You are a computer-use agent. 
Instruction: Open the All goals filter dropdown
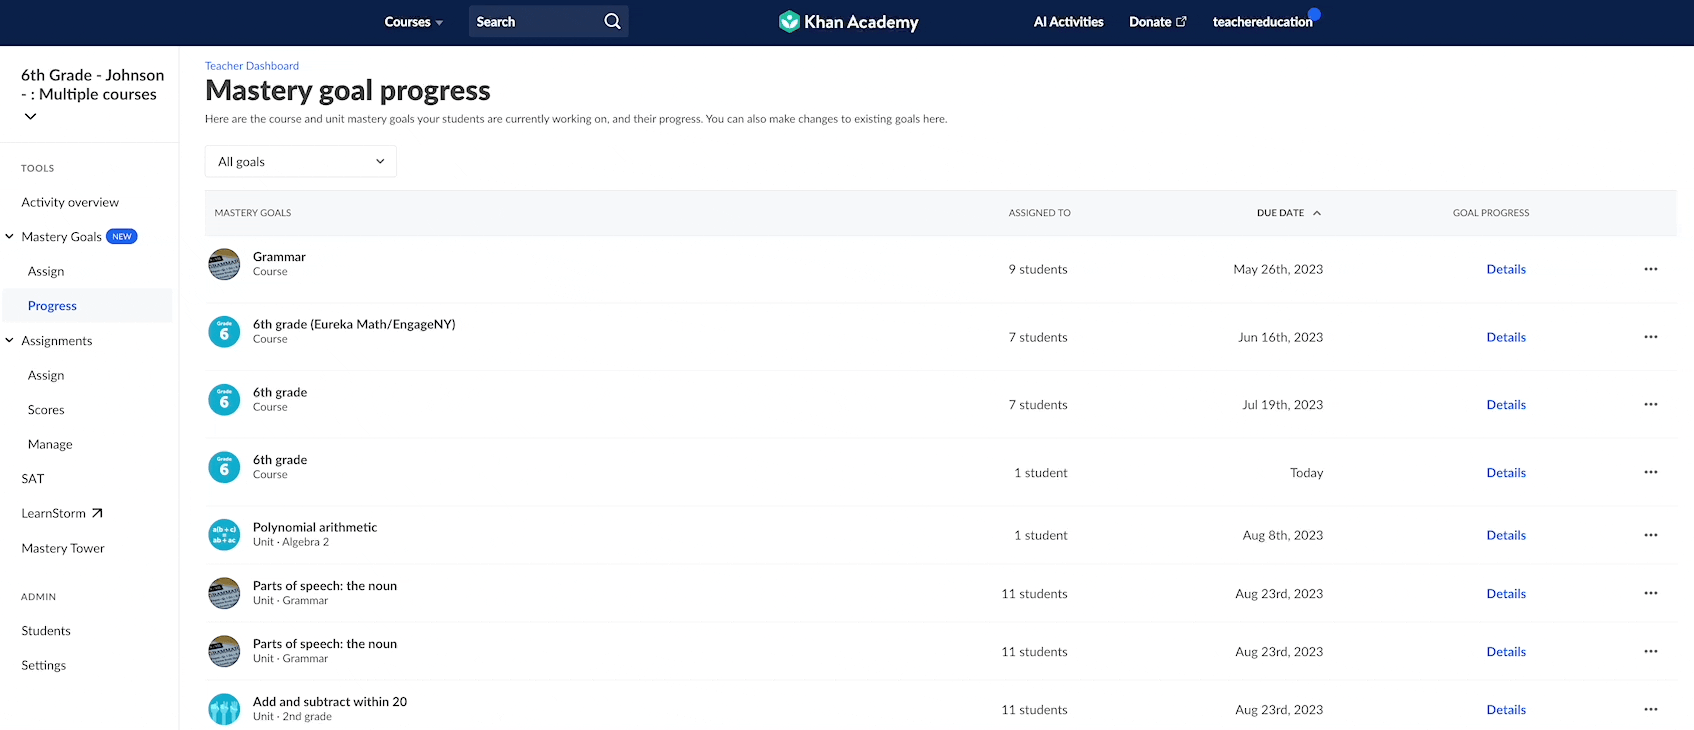tap(301, 161)
